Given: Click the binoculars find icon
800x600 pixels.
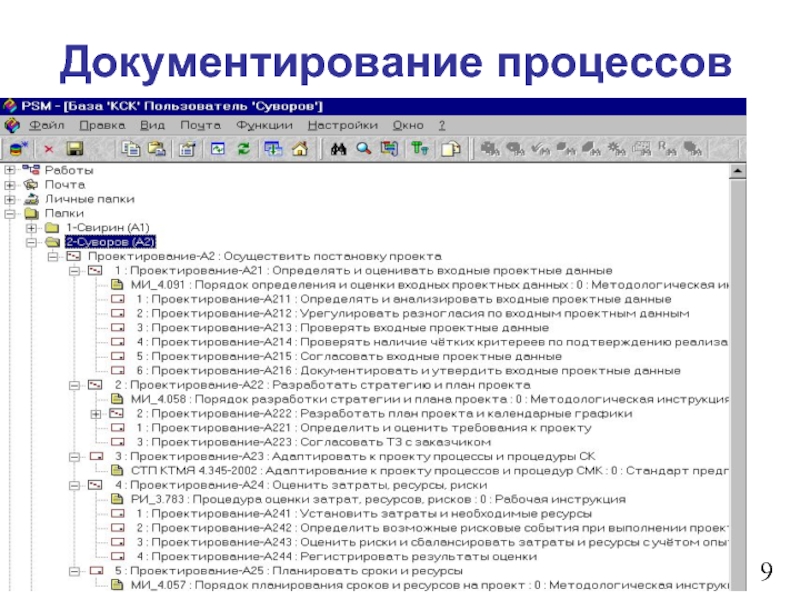Looking at the screenshot, I should click(x=338, y=149).
